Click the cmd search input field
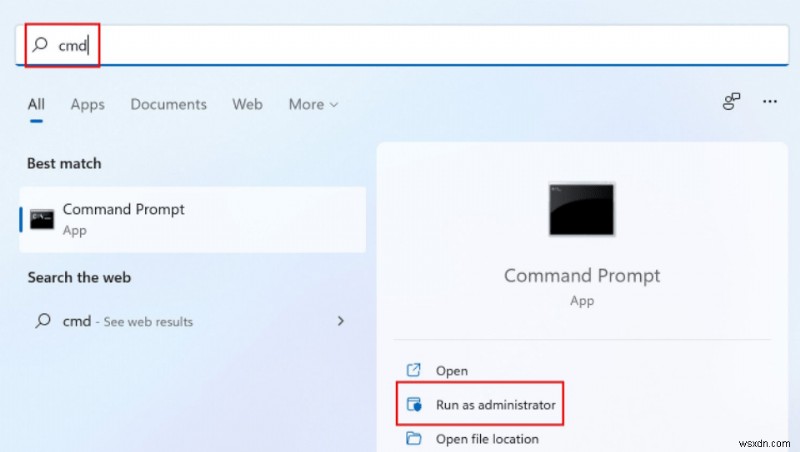This screenshot has width=800, height=452. [x=402, y=45]
